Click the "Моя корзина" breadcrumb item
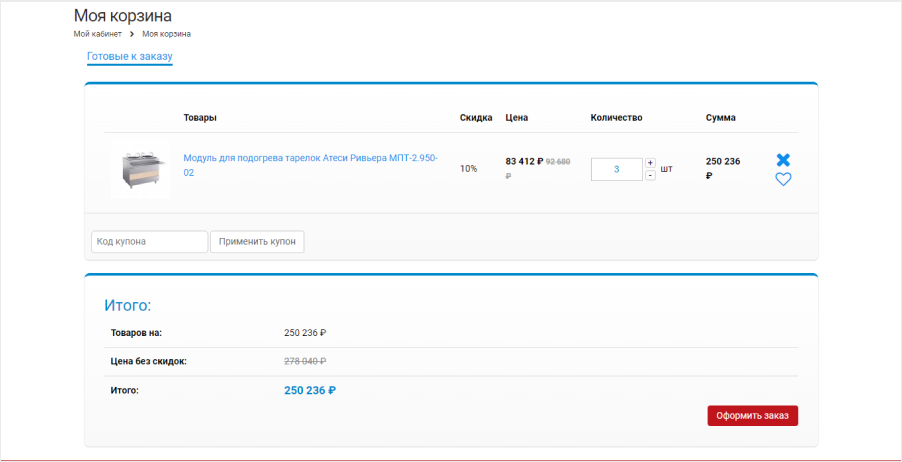The height and width of the screenshot is (462, 902). point(166,34)
